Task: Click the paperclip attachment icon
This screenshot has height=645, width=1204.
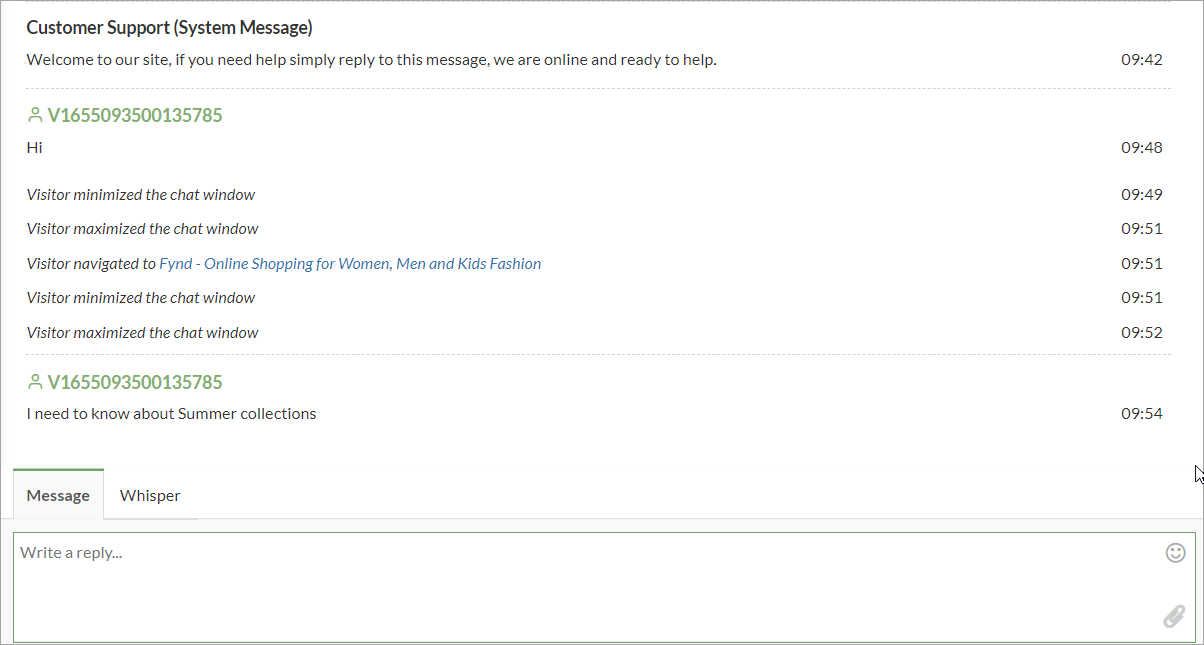Action: click(1174, 616)
